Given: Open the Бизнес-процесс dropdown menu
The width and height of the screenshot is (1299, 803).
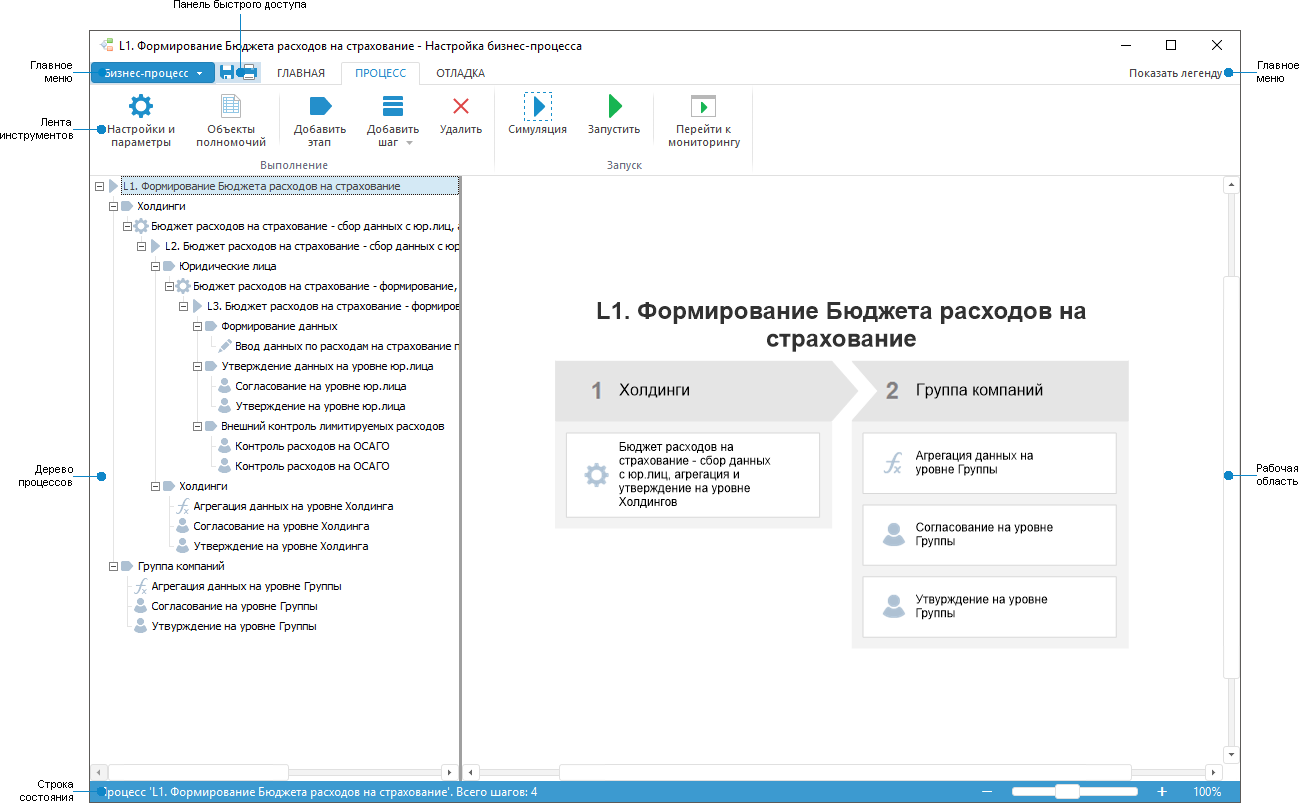Looking at the screenshot, I should click(151, 72).
